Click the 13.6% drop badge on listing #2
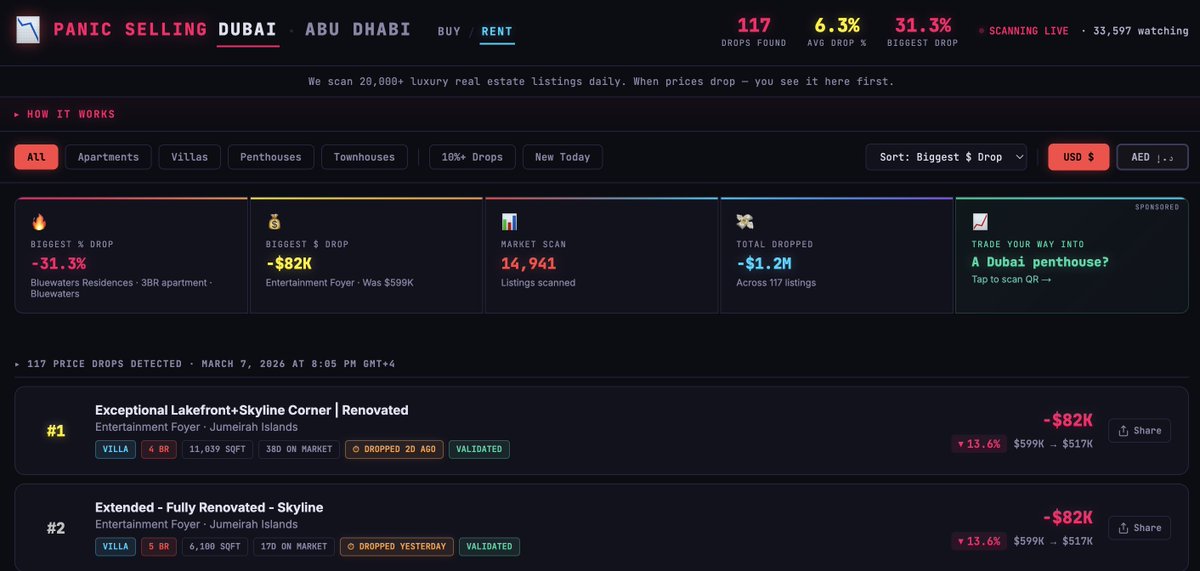The height and width of the screenshot is (571, 1200). [x=979, y=541]
